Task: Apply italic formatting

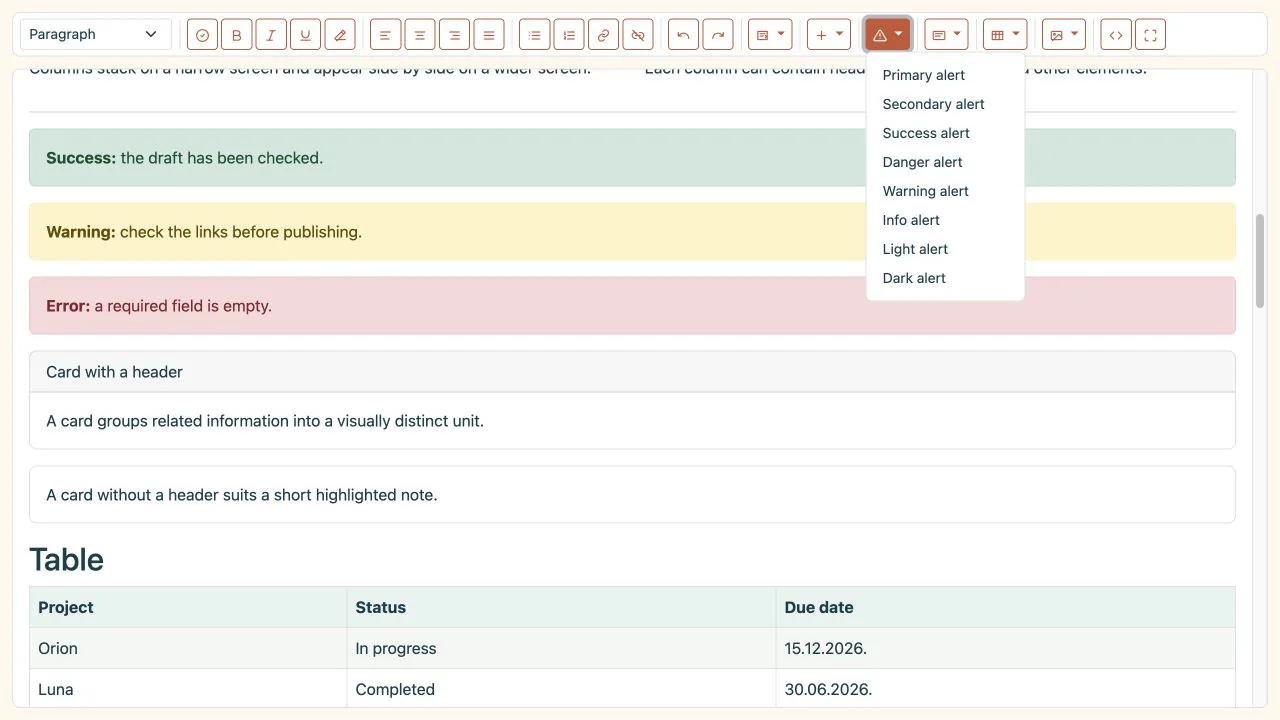Action: (271, 35)
